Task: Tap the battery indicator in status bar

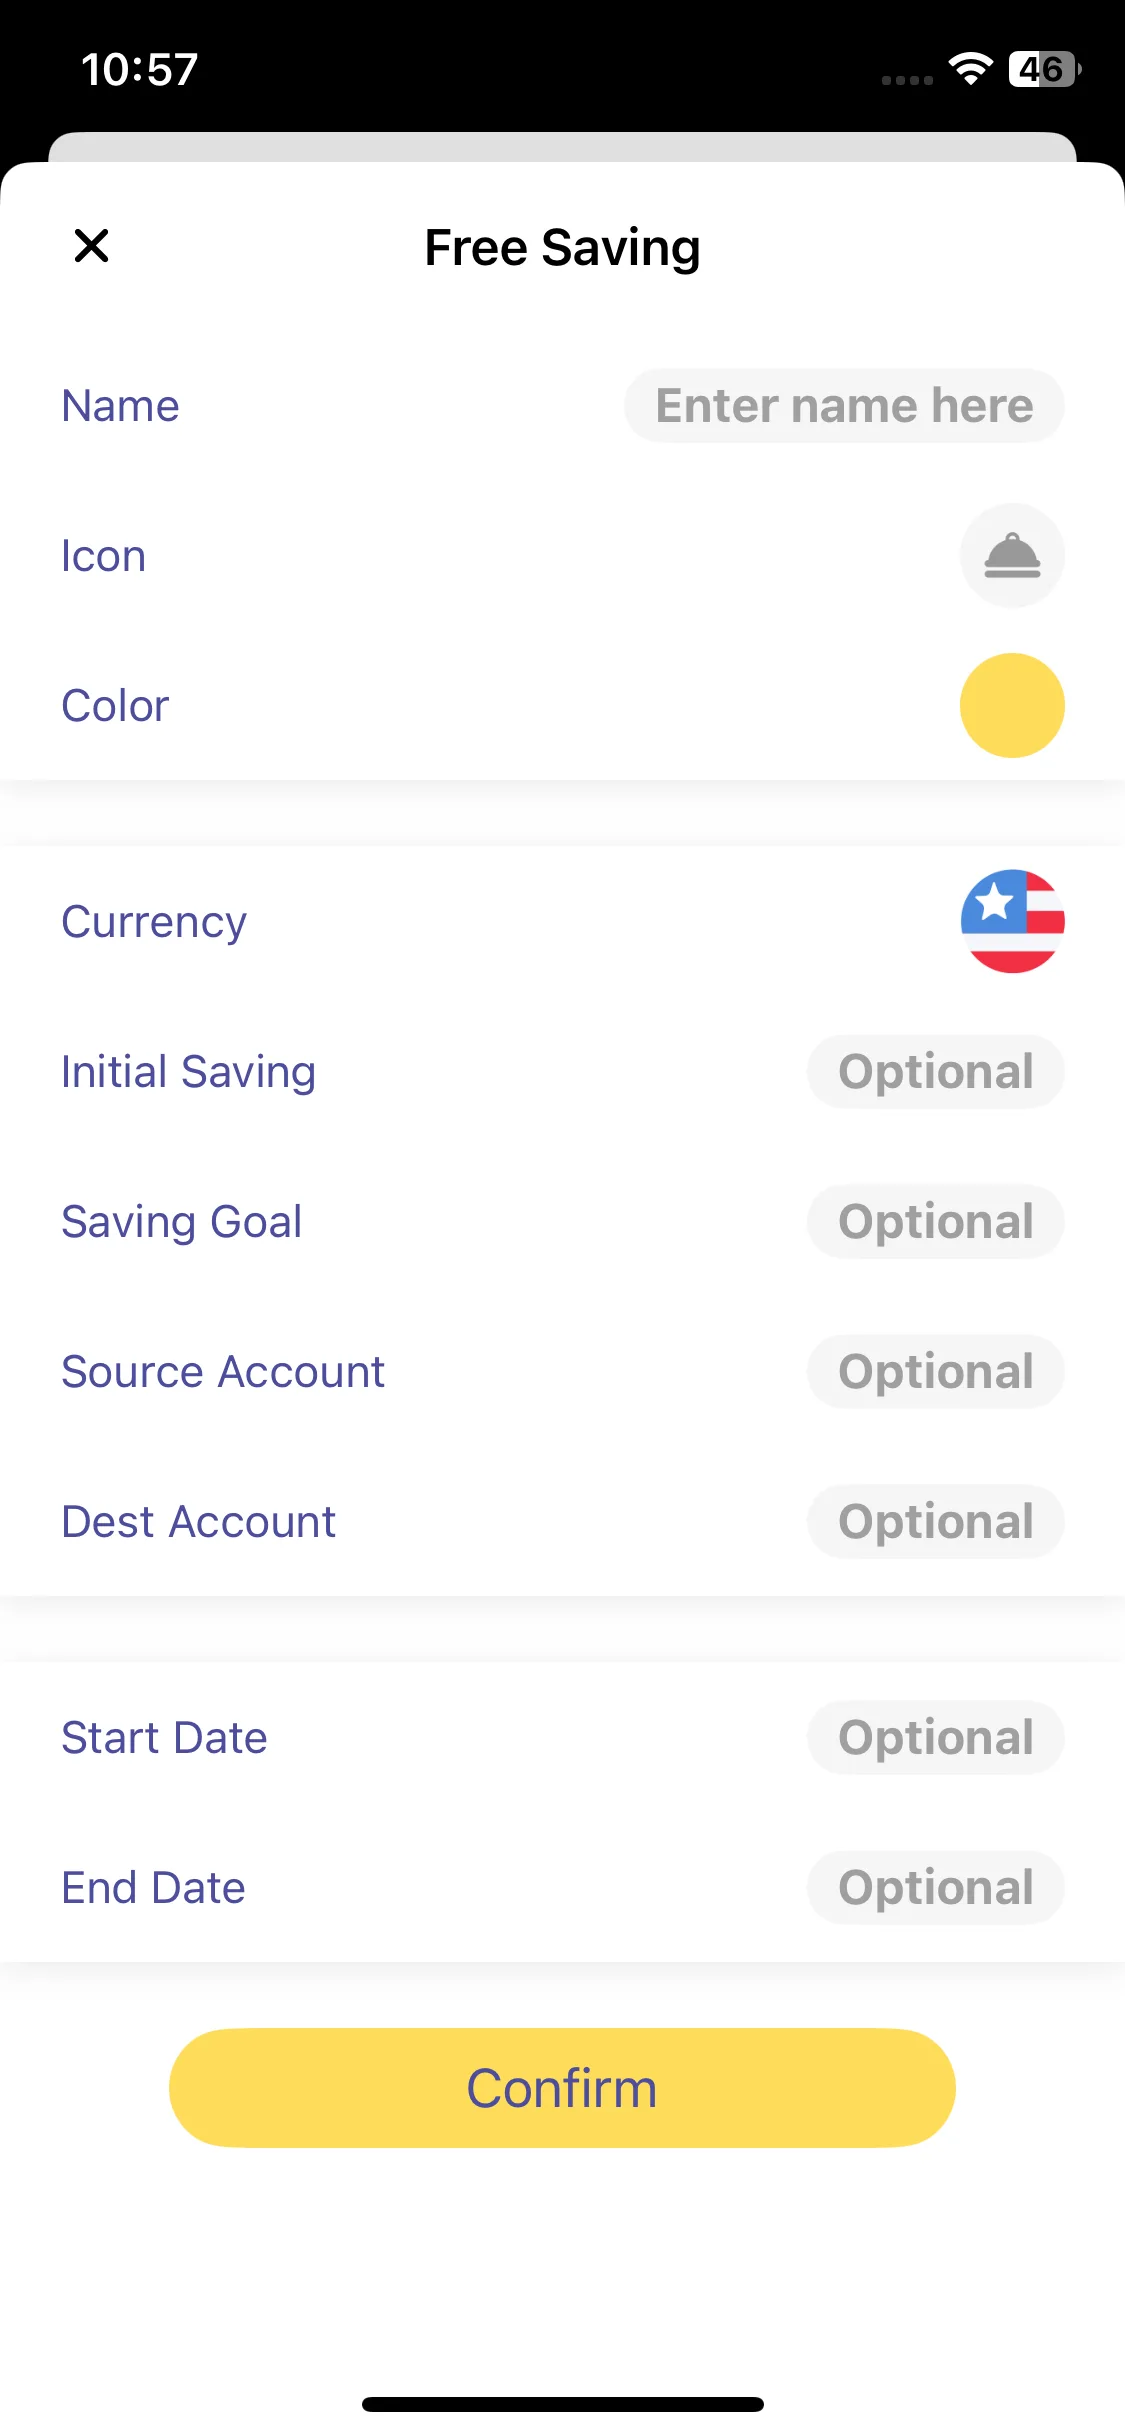Action: click(x=1043, y=69)
